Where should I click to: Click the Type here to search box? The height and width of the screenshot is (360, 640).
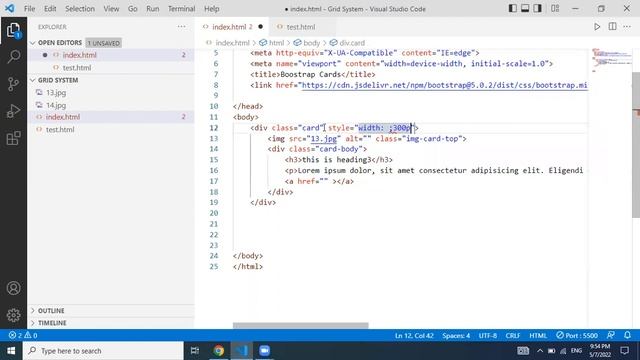point(103,351)
